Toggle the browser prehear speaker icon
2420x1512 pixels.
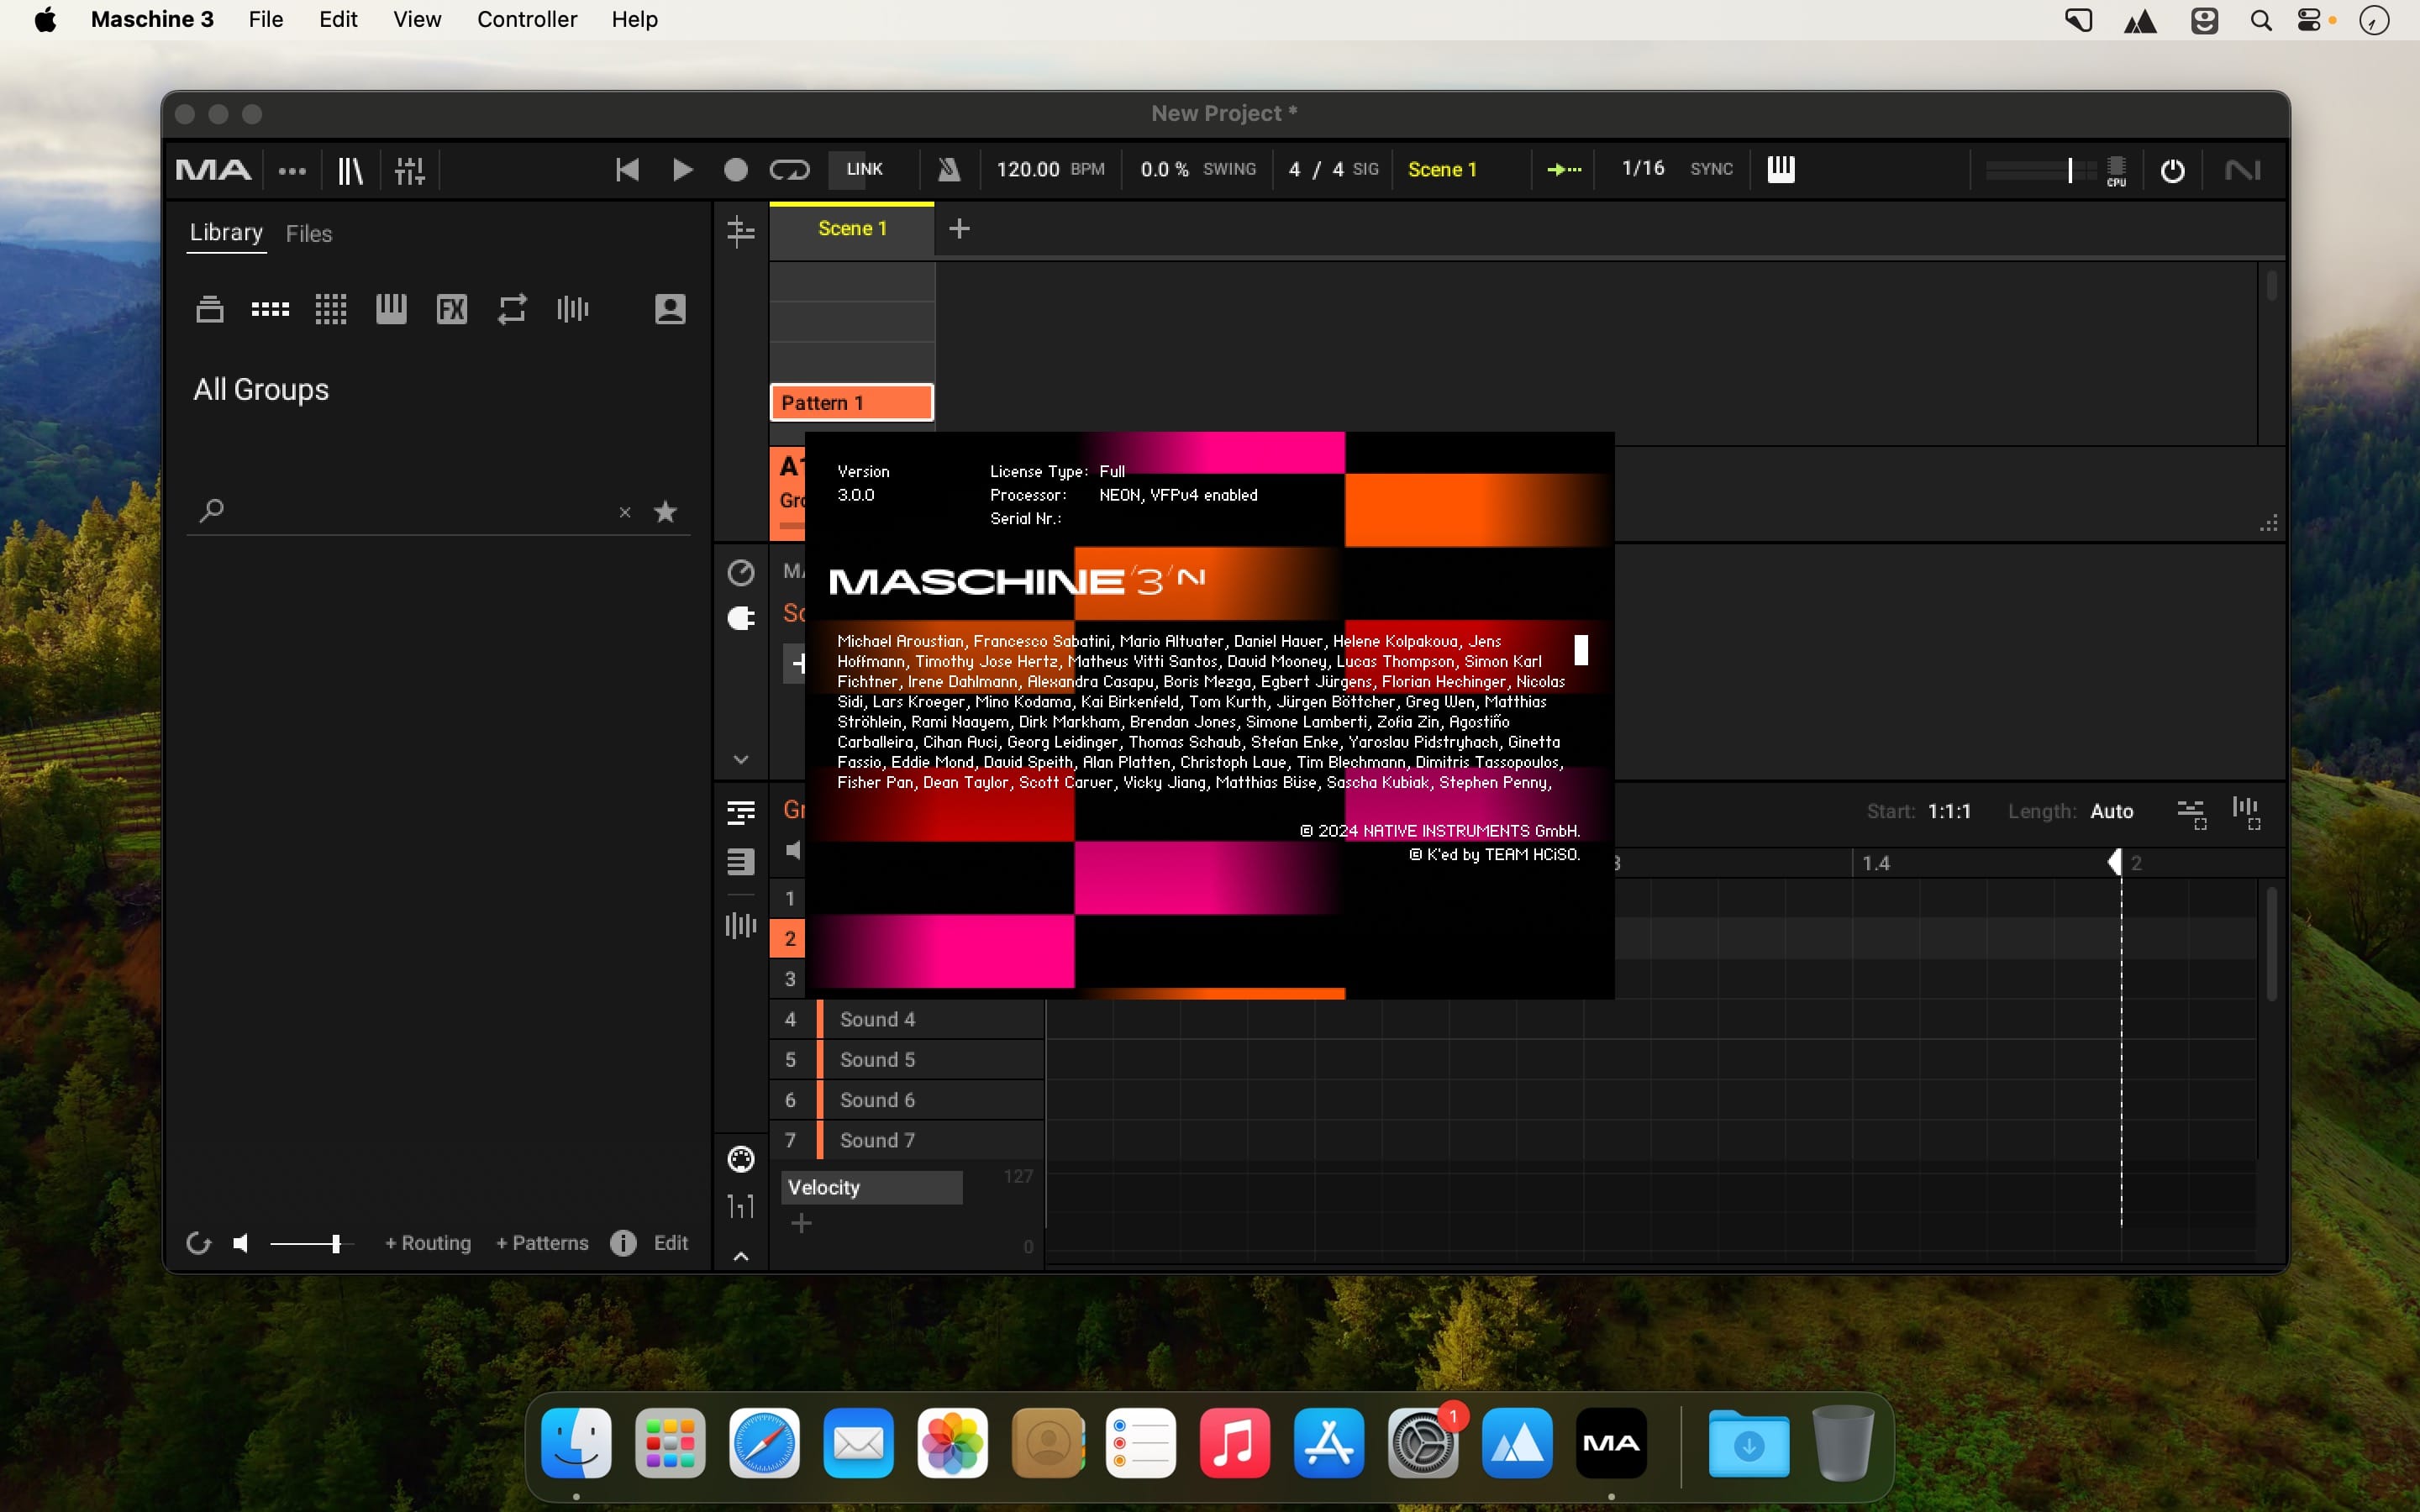point(241,1243)
